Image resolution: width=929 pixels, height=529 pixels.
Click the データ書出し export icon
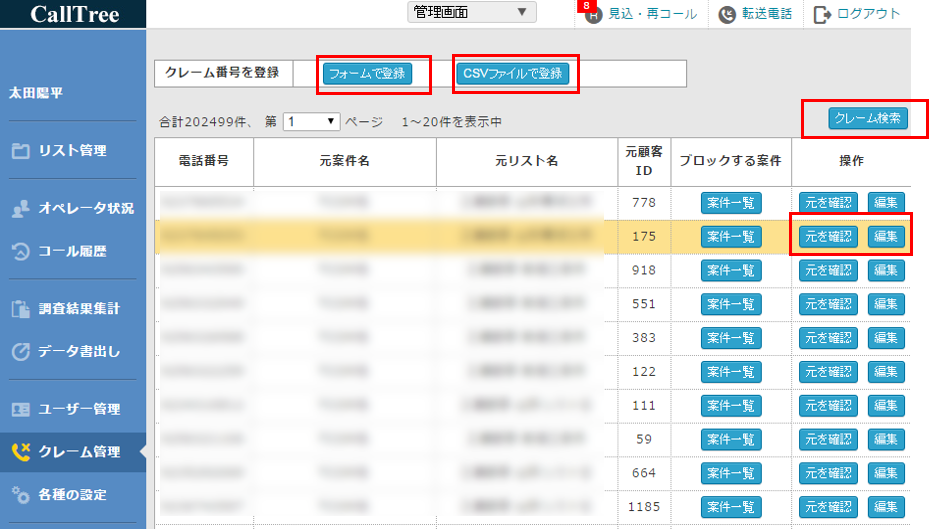click(x=20, y=352)
